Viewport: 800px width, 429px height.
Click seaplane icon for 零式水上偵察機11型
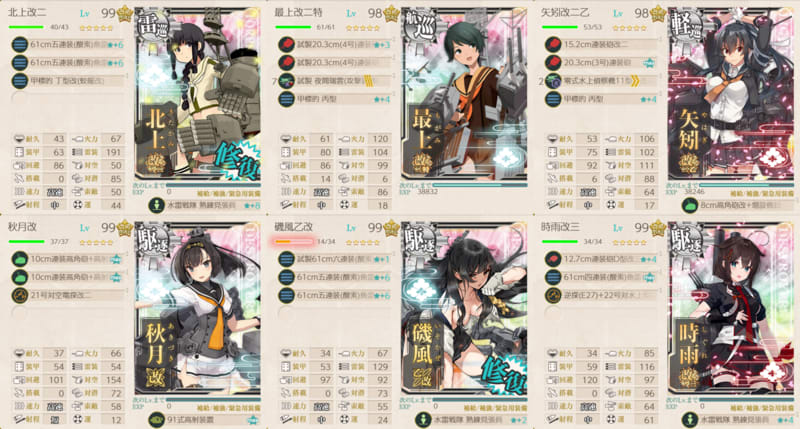pos(553,81)
